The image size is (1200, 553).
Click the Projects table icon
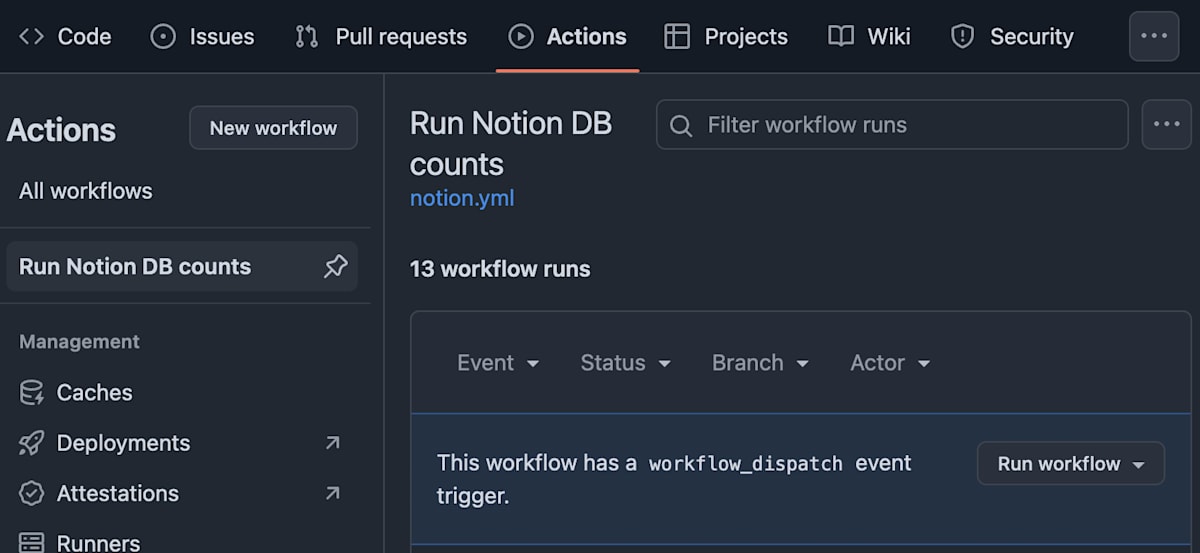tap(677, 37)
